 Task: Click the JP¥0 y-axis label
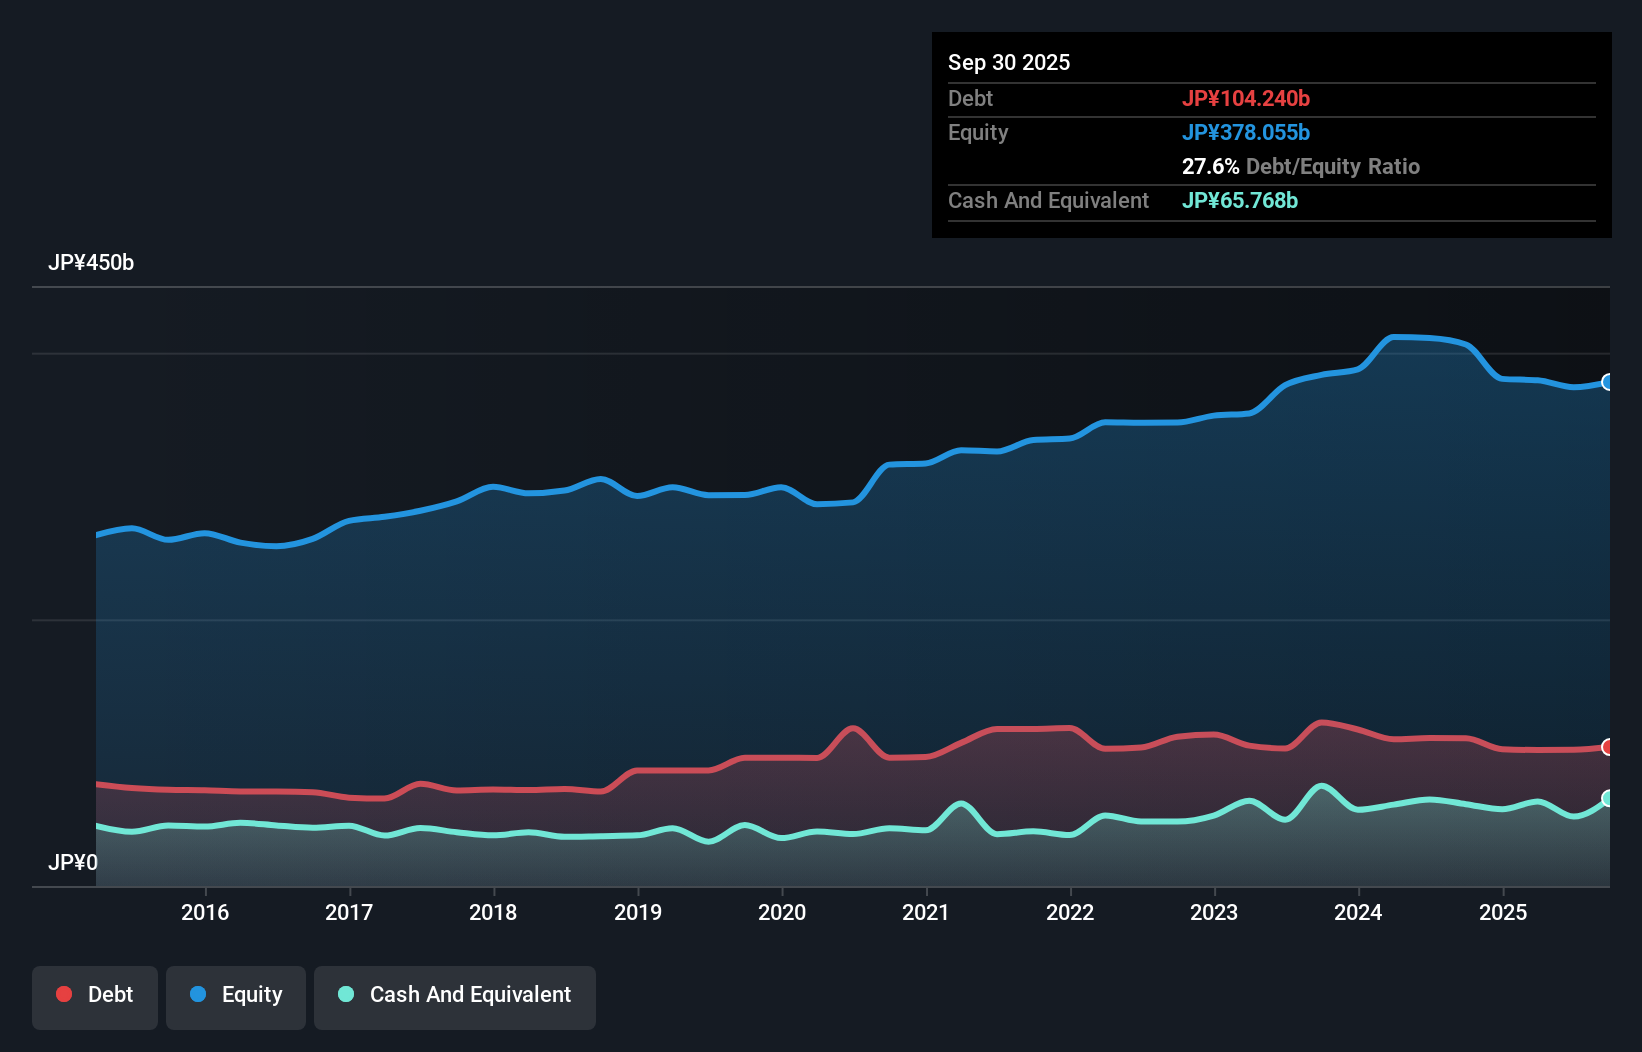[73, 862]
